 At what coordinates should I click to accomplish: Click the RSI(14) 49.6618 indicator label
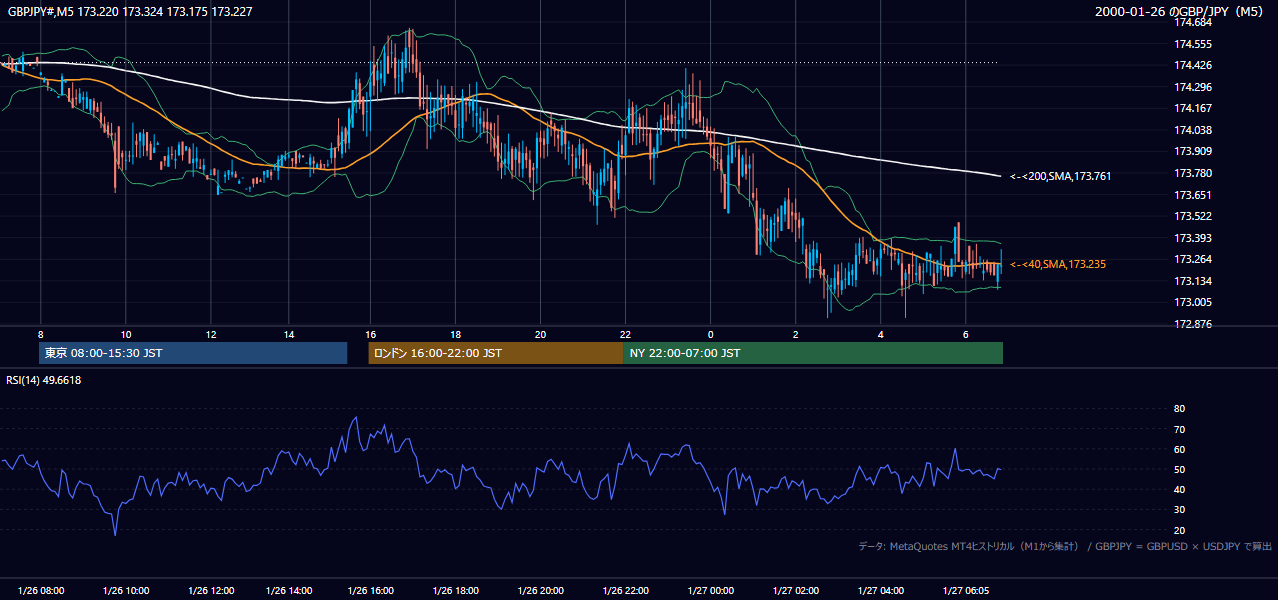click(44, 380)
